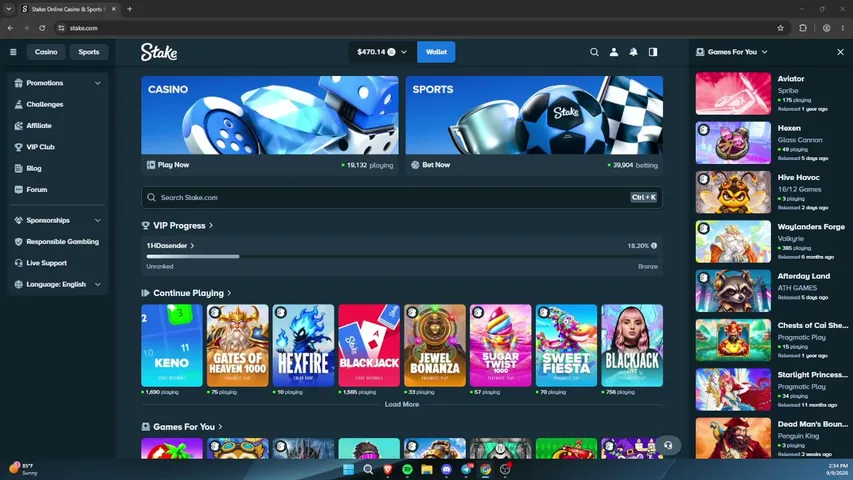Click the Wallet button
This screenshot has height=480, width=853.
click(436, 52)
